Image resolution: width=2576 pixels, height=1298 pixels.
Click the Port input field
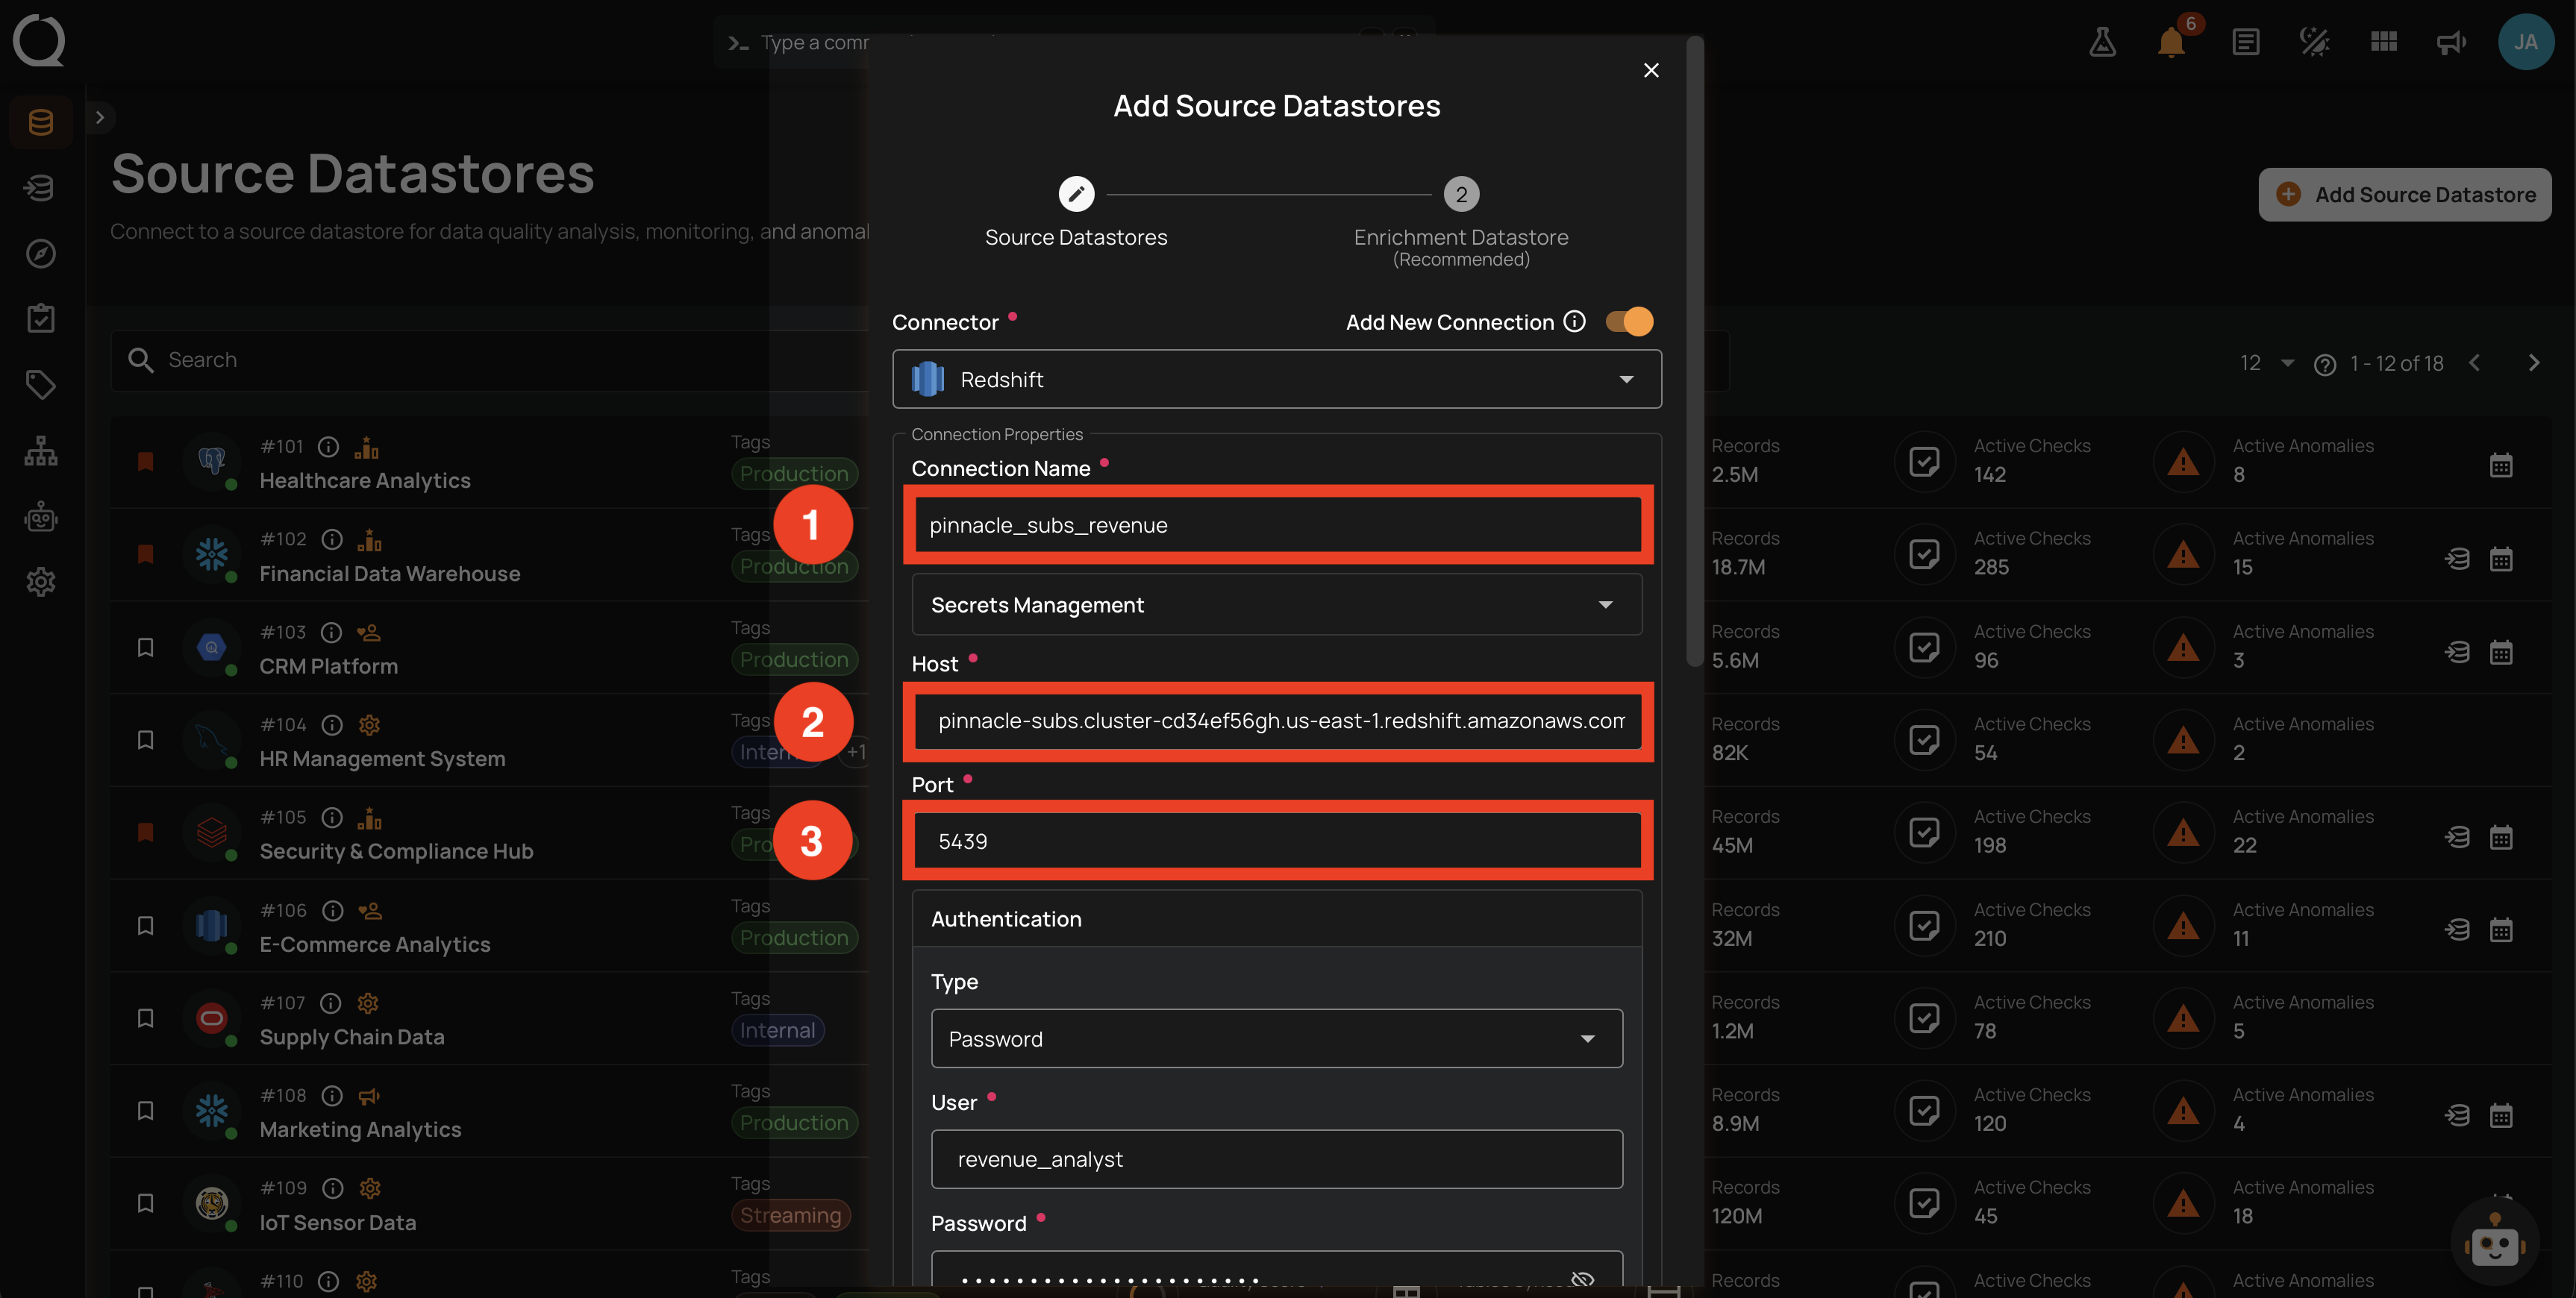(1277, 841)
